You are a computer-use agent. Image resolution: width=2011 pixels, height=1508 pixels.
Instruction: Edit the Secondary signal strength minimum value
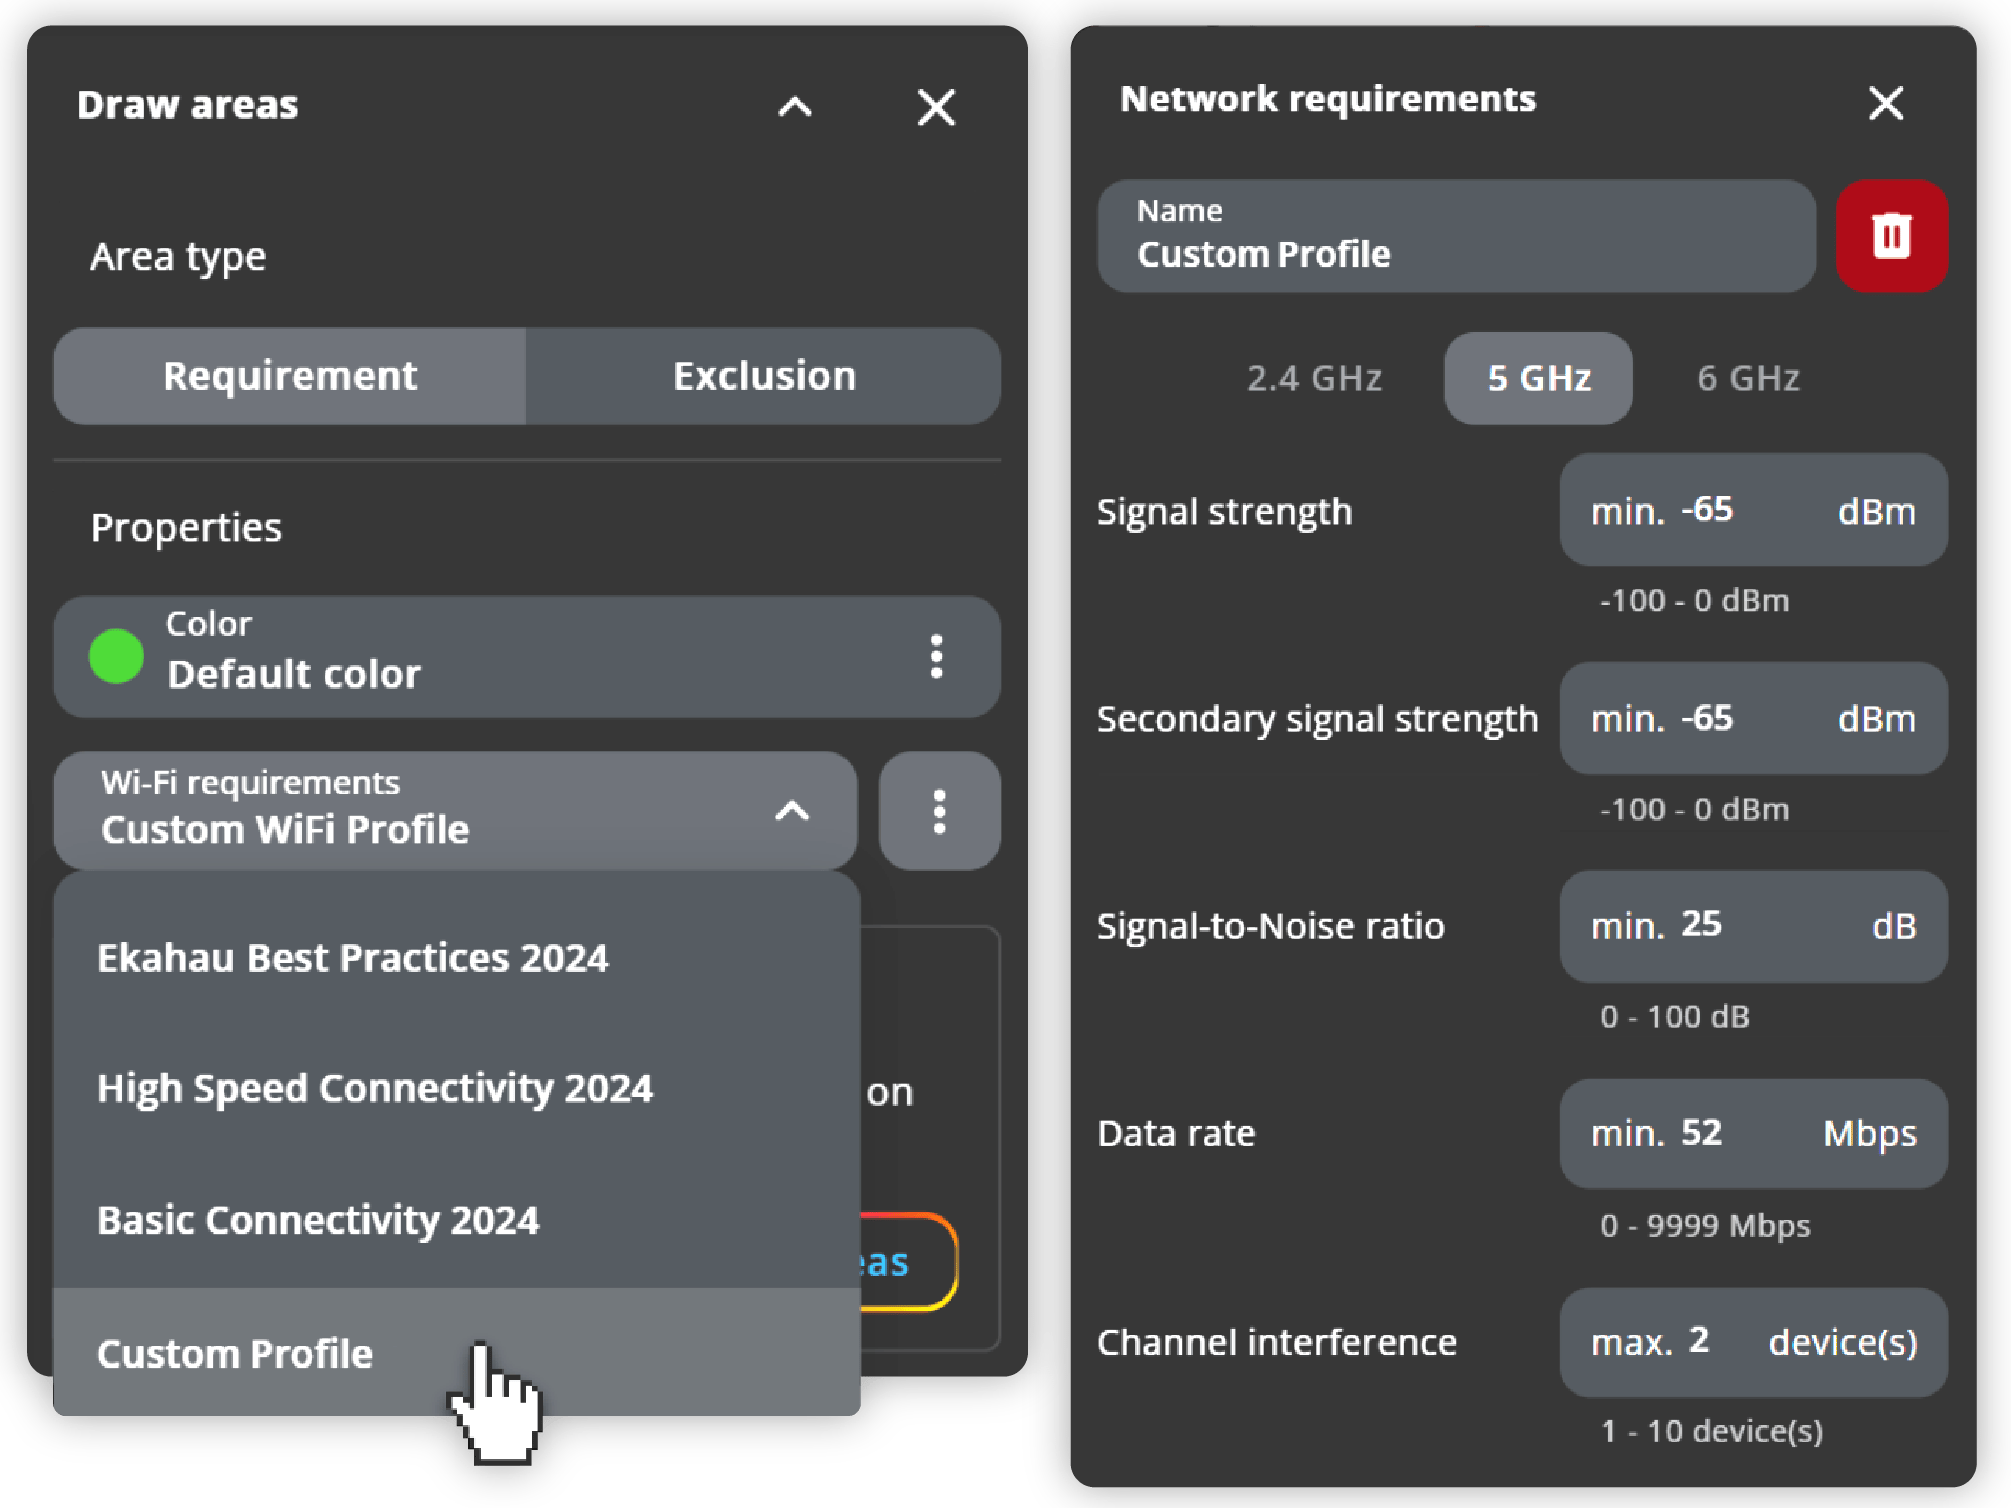pyautogui.click(x=1753, y=718)
